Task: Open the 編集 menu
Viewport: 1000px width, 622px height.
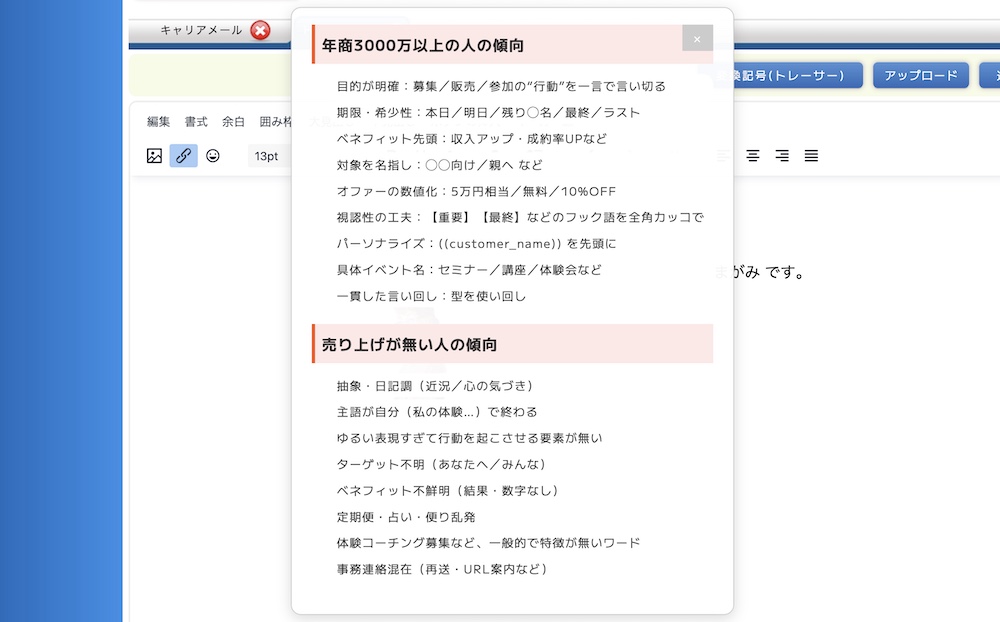Action: pos(158,122)
